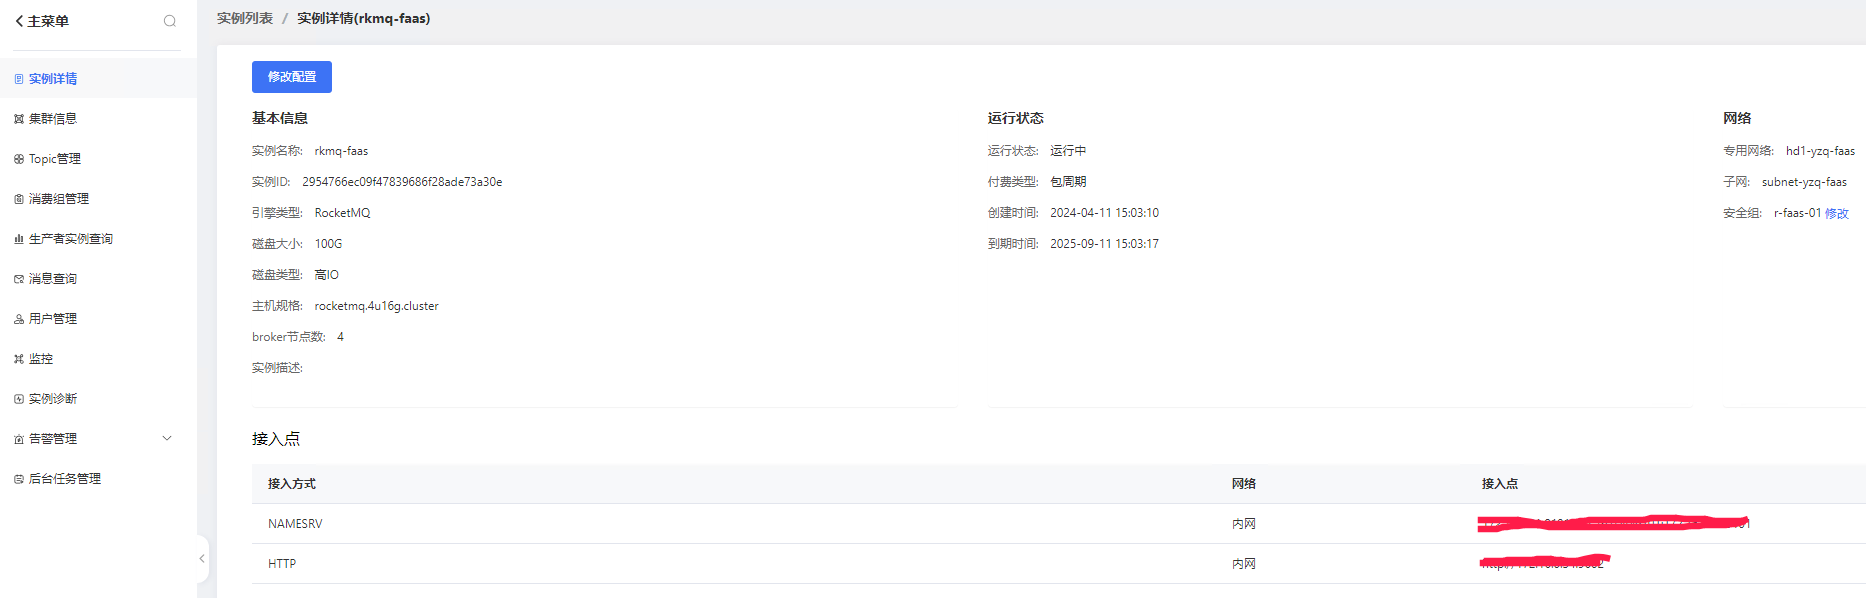The image size is (1866, 598).
Task: Click the 子网 value subnet-yzq-faas
Action: 1804,182
